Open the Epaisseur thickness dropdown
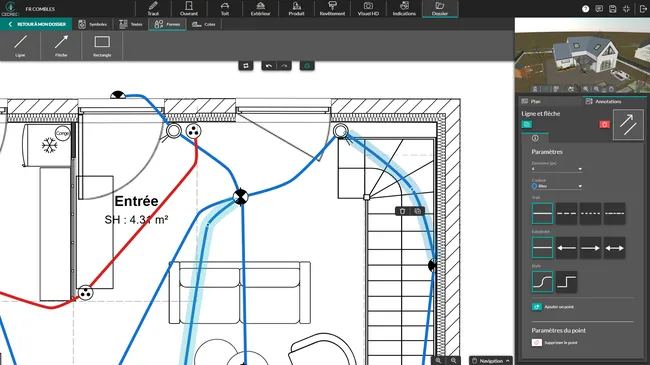This screenshot has width=650, height=365. (557, 169)
